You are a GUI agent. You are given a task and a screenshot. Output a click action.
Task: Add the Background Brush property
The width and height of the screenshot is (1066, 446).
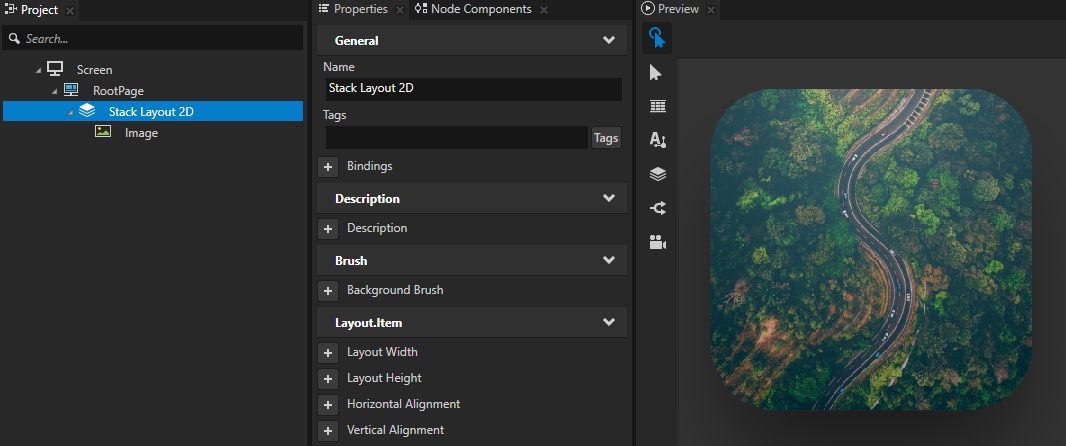click(x=328, y=291)
